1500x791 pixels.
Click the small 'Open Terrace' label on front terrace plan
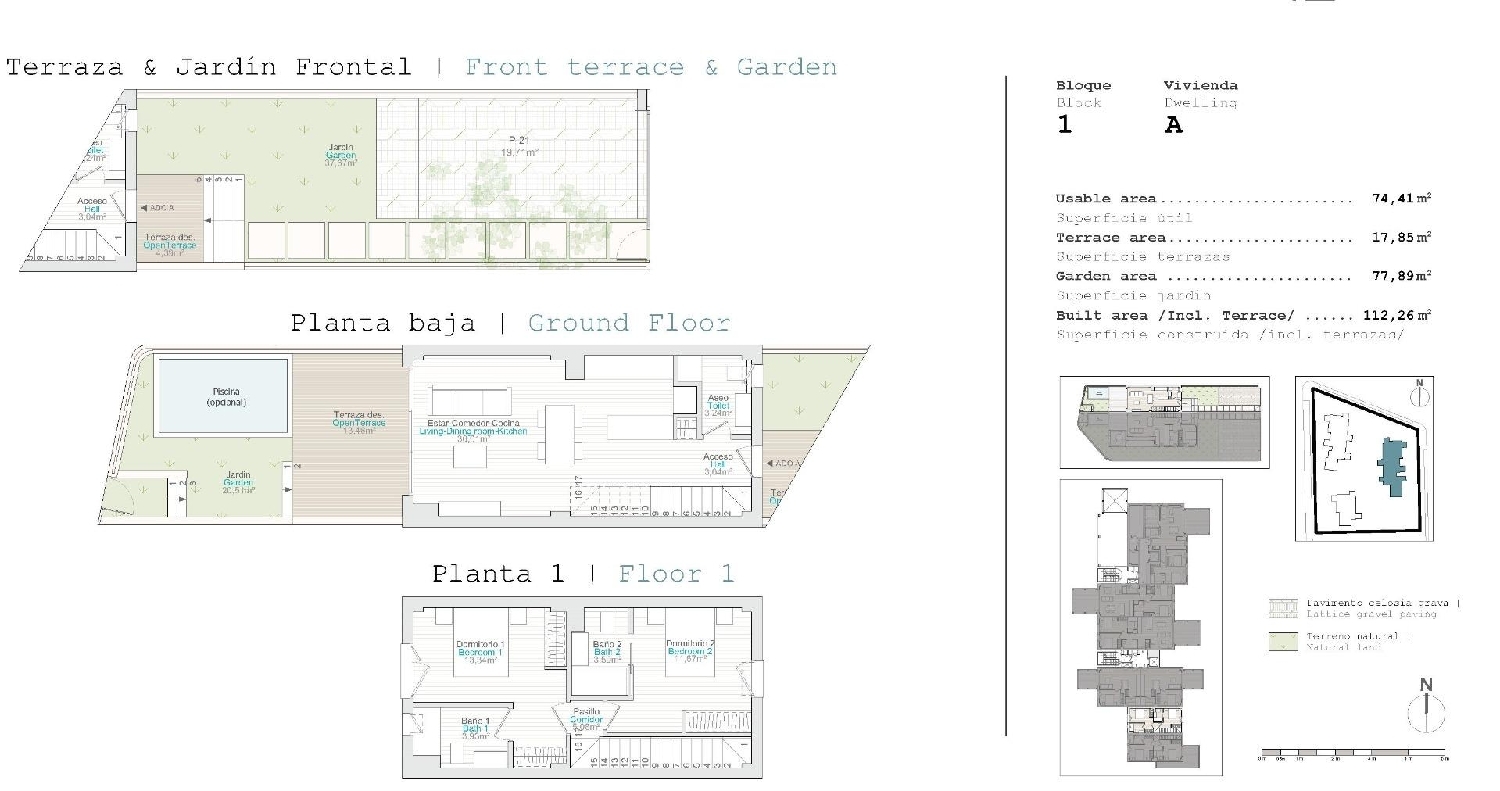(170, 245)
